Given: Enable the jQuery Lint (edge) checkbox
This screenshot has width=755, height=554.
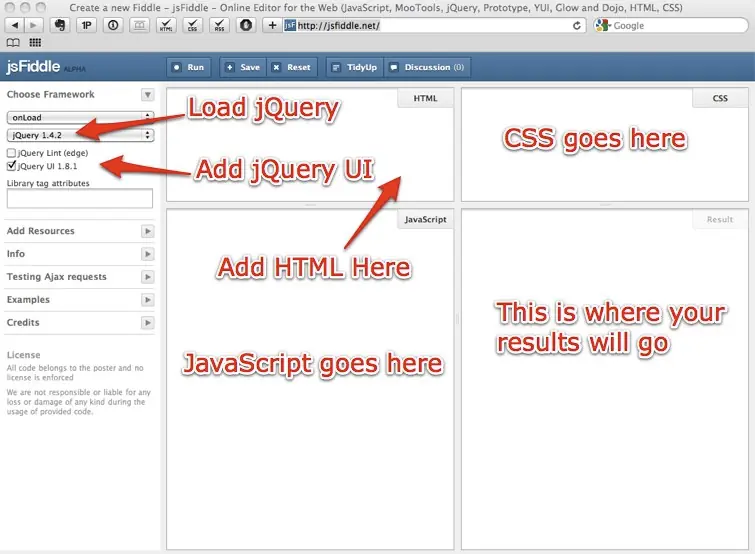Looking at the screenshot, I should click(11, 153).
